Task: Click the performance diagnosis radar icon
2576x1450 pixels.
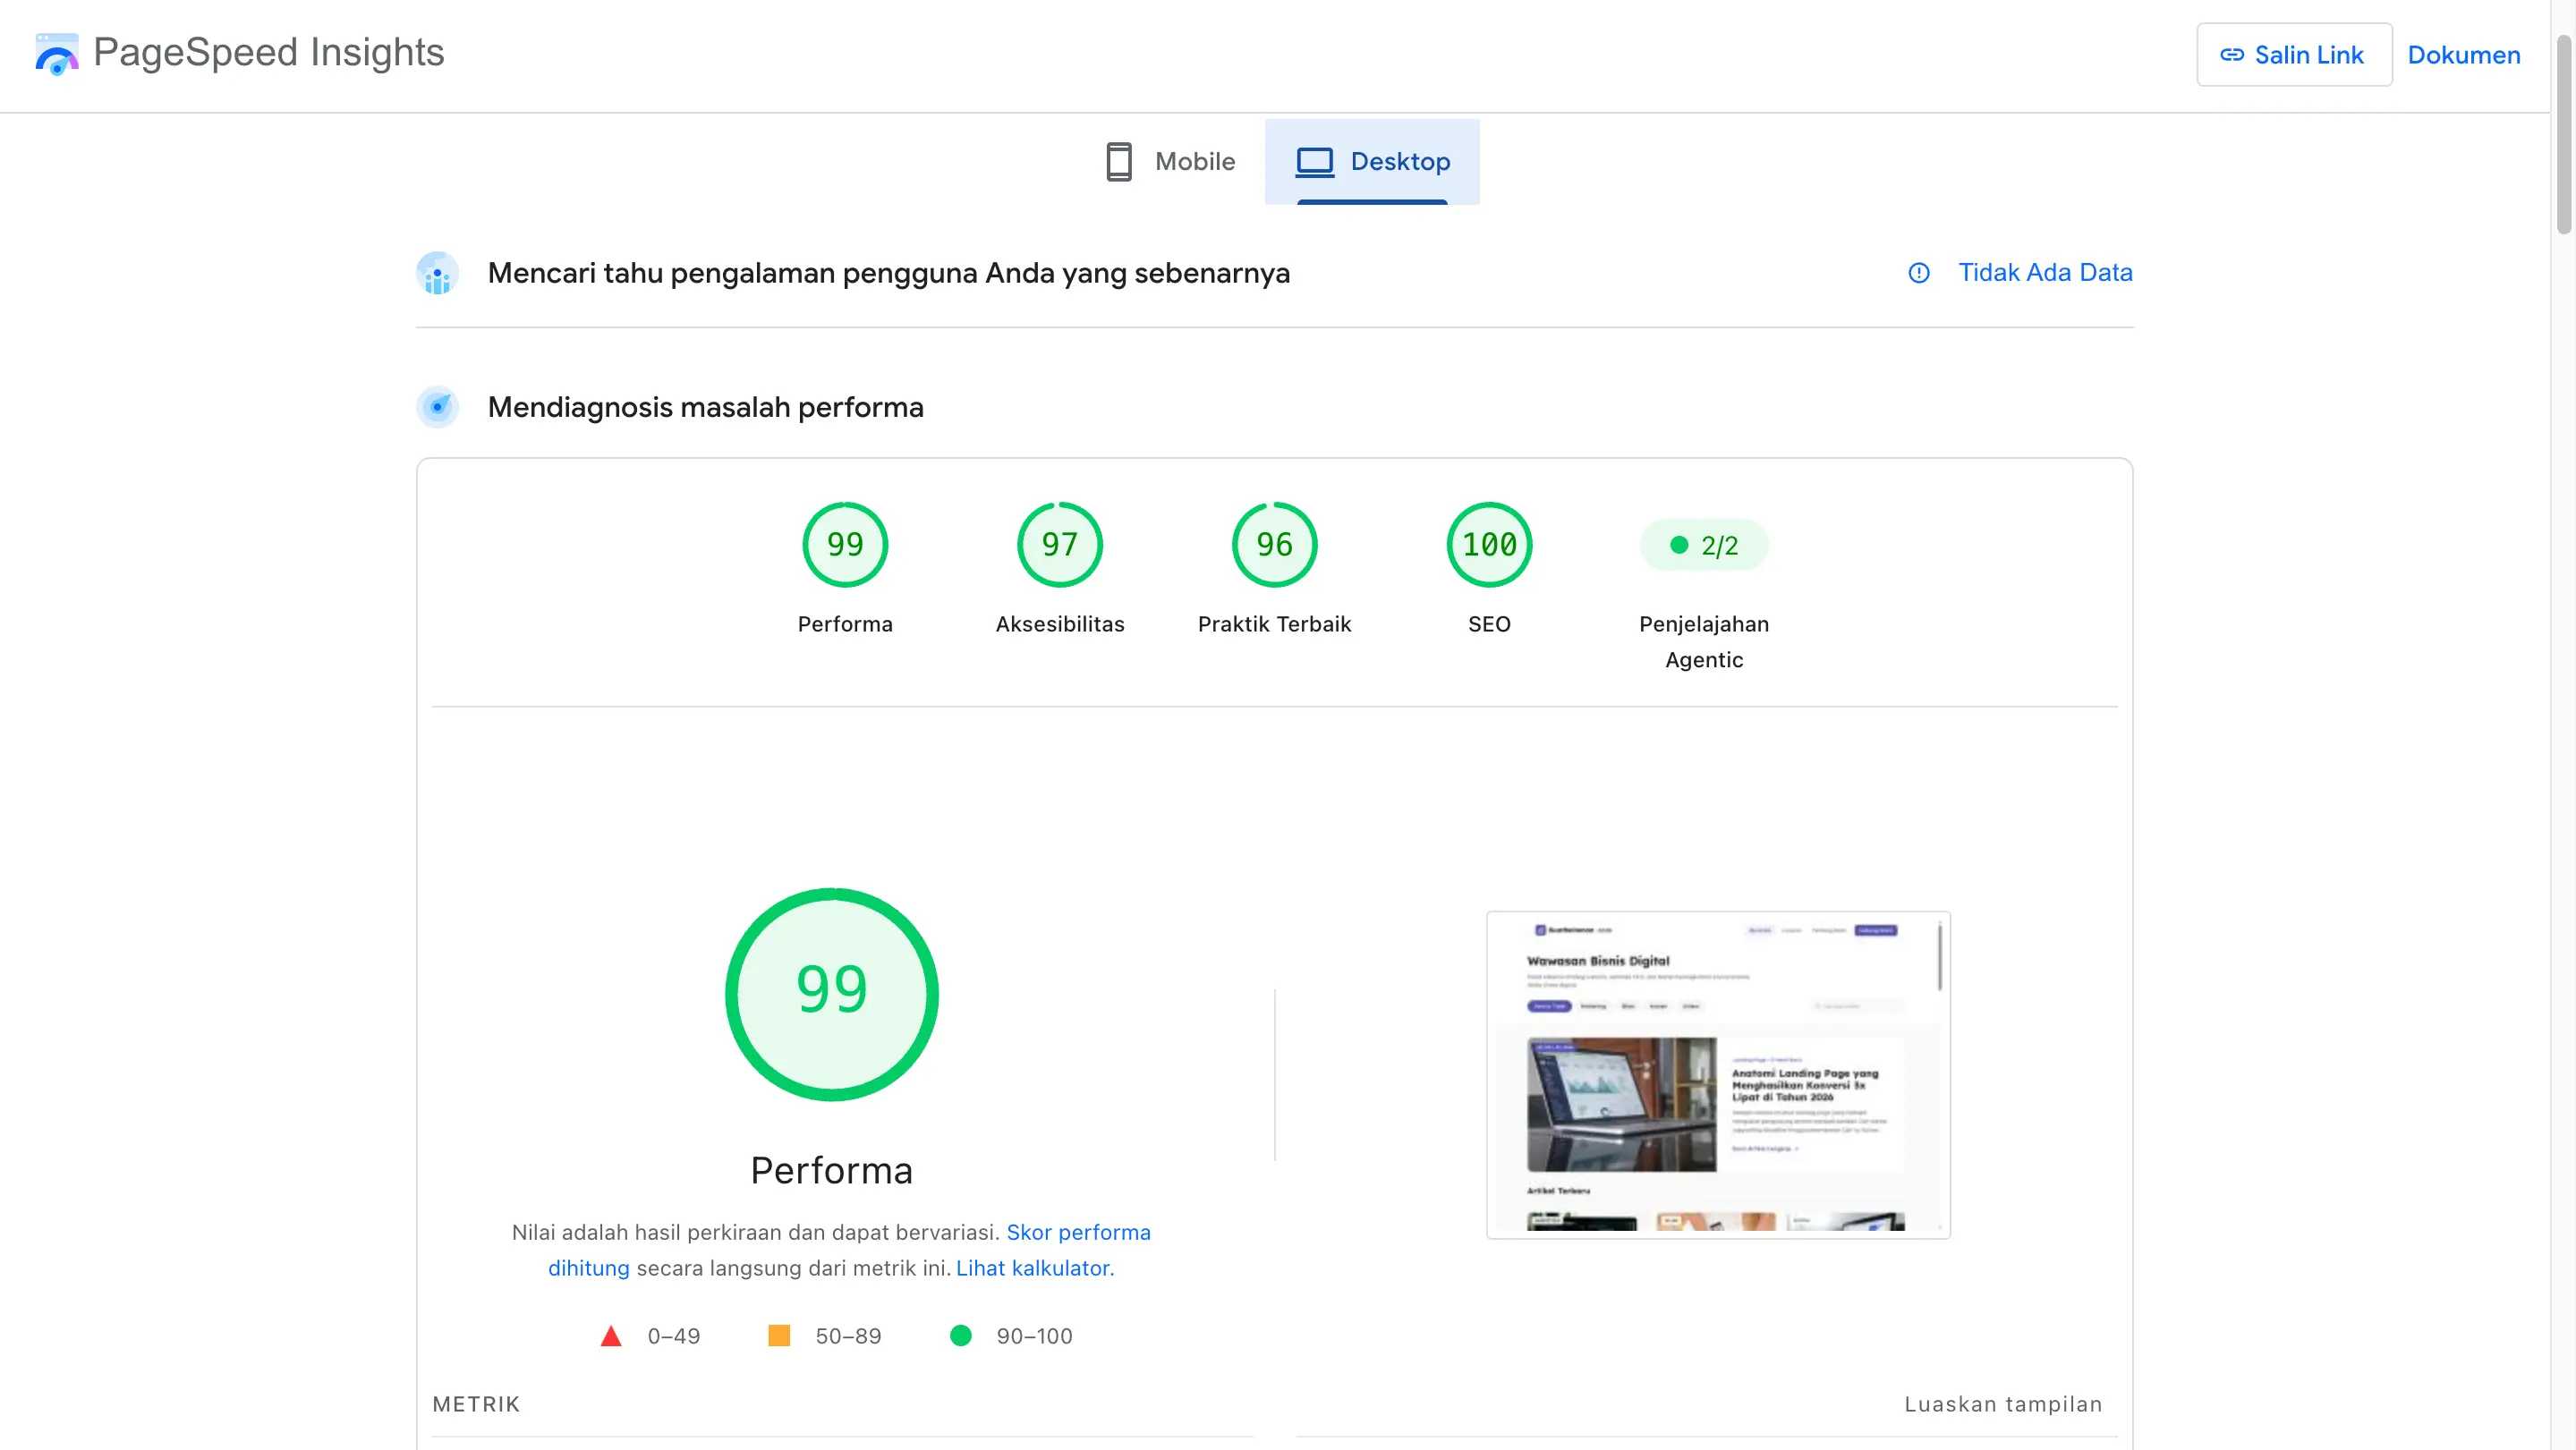Action: pyautogui.click(x=437, y=407)
